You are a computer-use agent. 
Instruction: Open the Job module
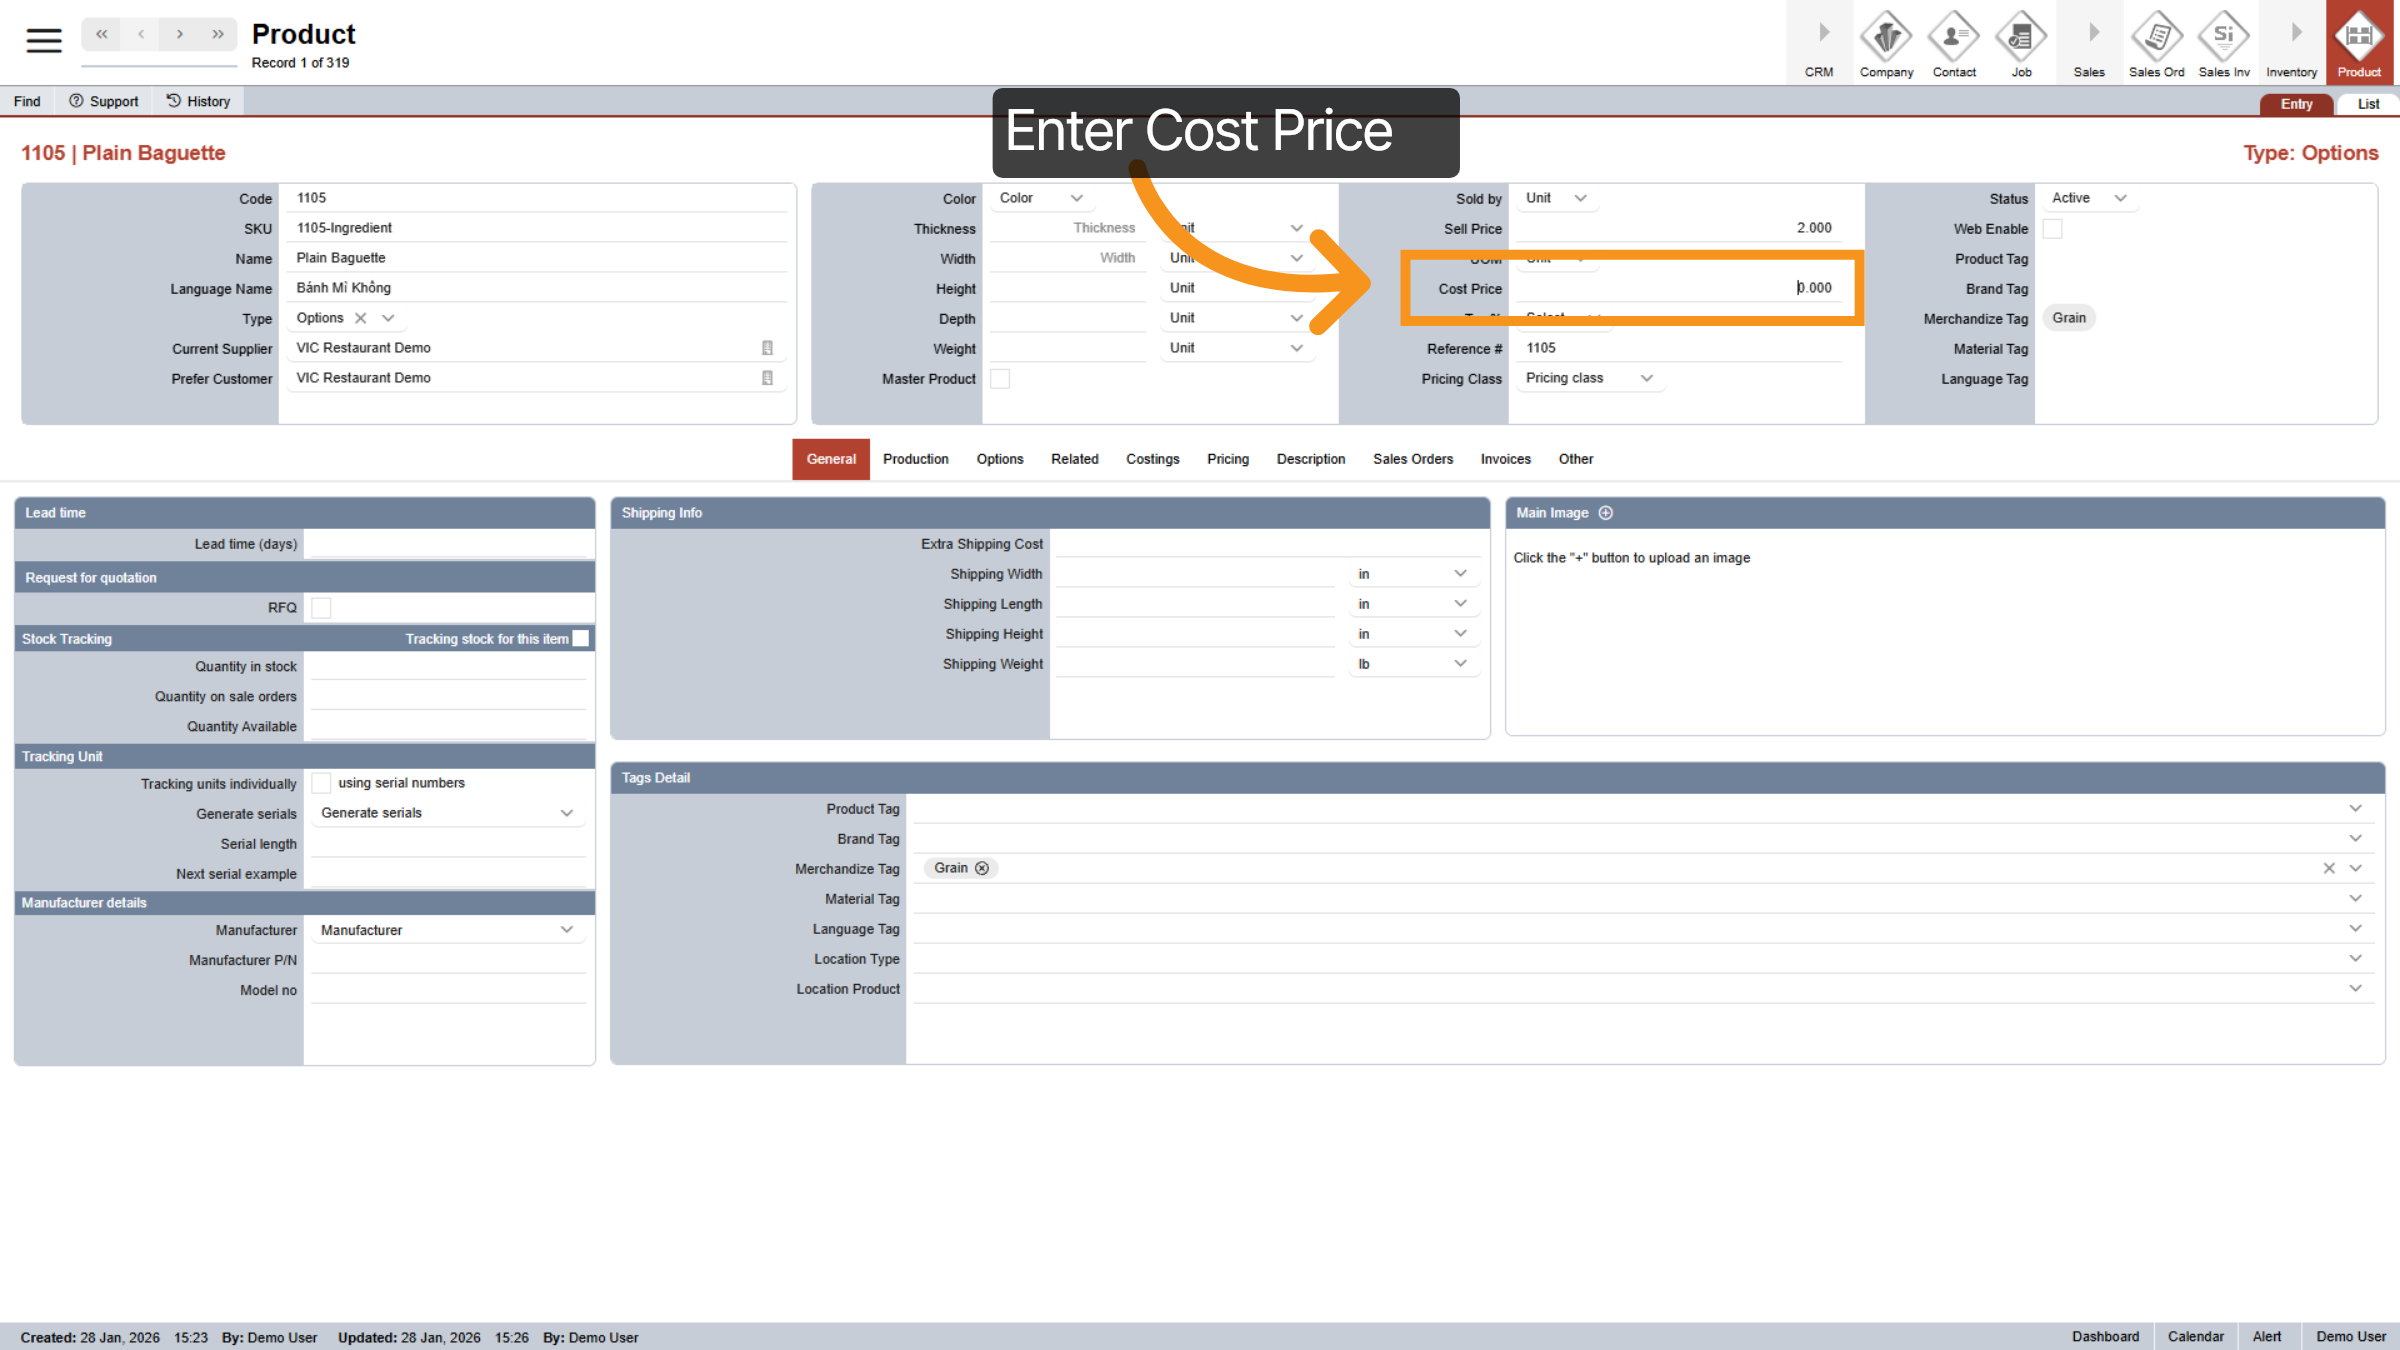[2021, 42]
